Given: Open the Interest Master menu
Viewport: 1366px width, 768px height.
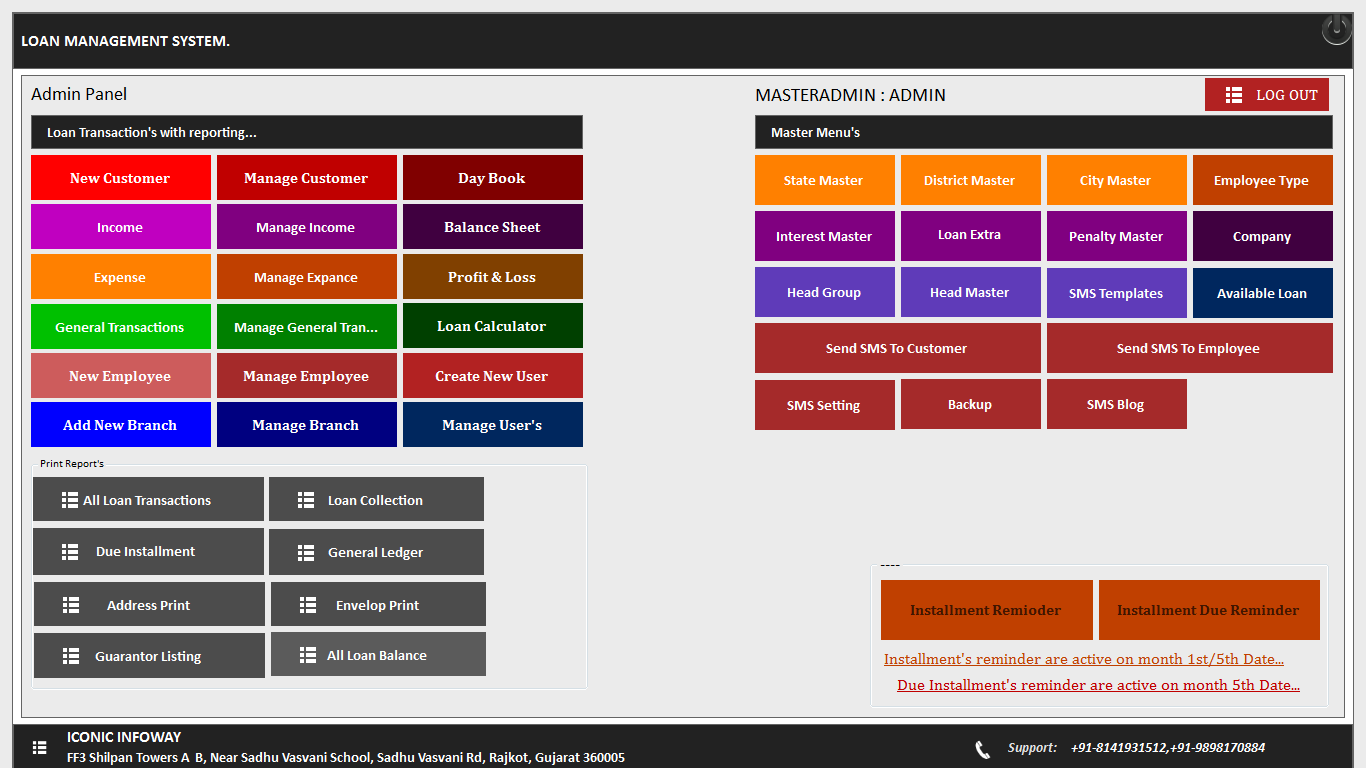Looking at the screenshot, I should (x=824, y=236).
